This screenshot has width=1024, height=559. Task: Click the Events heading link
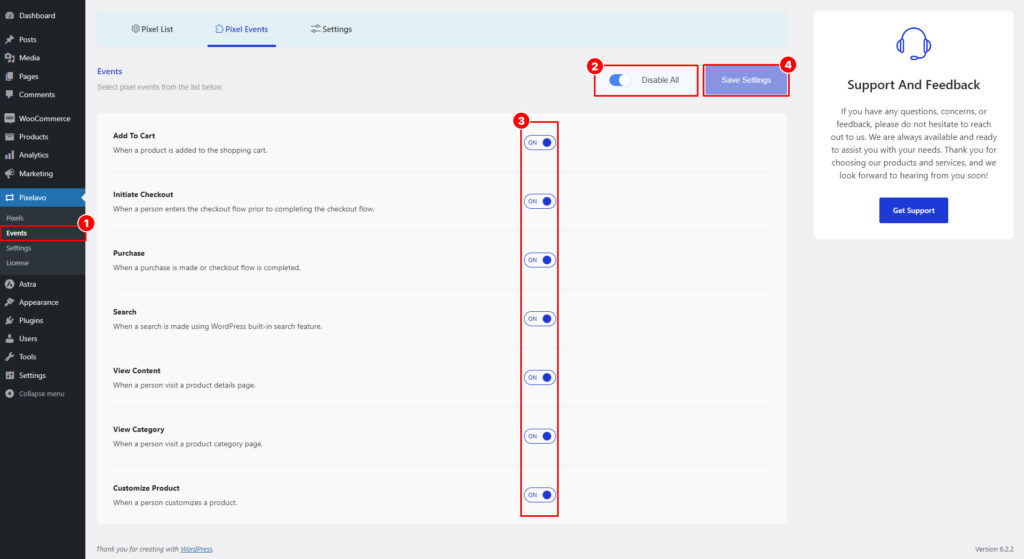point(110,71)
